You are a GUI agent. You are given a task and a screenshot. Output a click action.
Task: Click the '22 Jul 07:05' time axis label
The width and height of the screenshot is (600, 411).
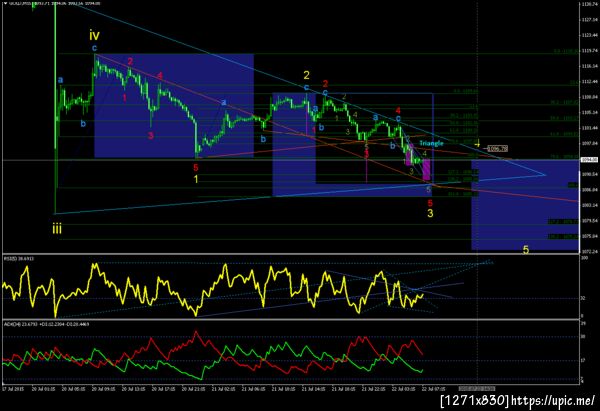432,389
